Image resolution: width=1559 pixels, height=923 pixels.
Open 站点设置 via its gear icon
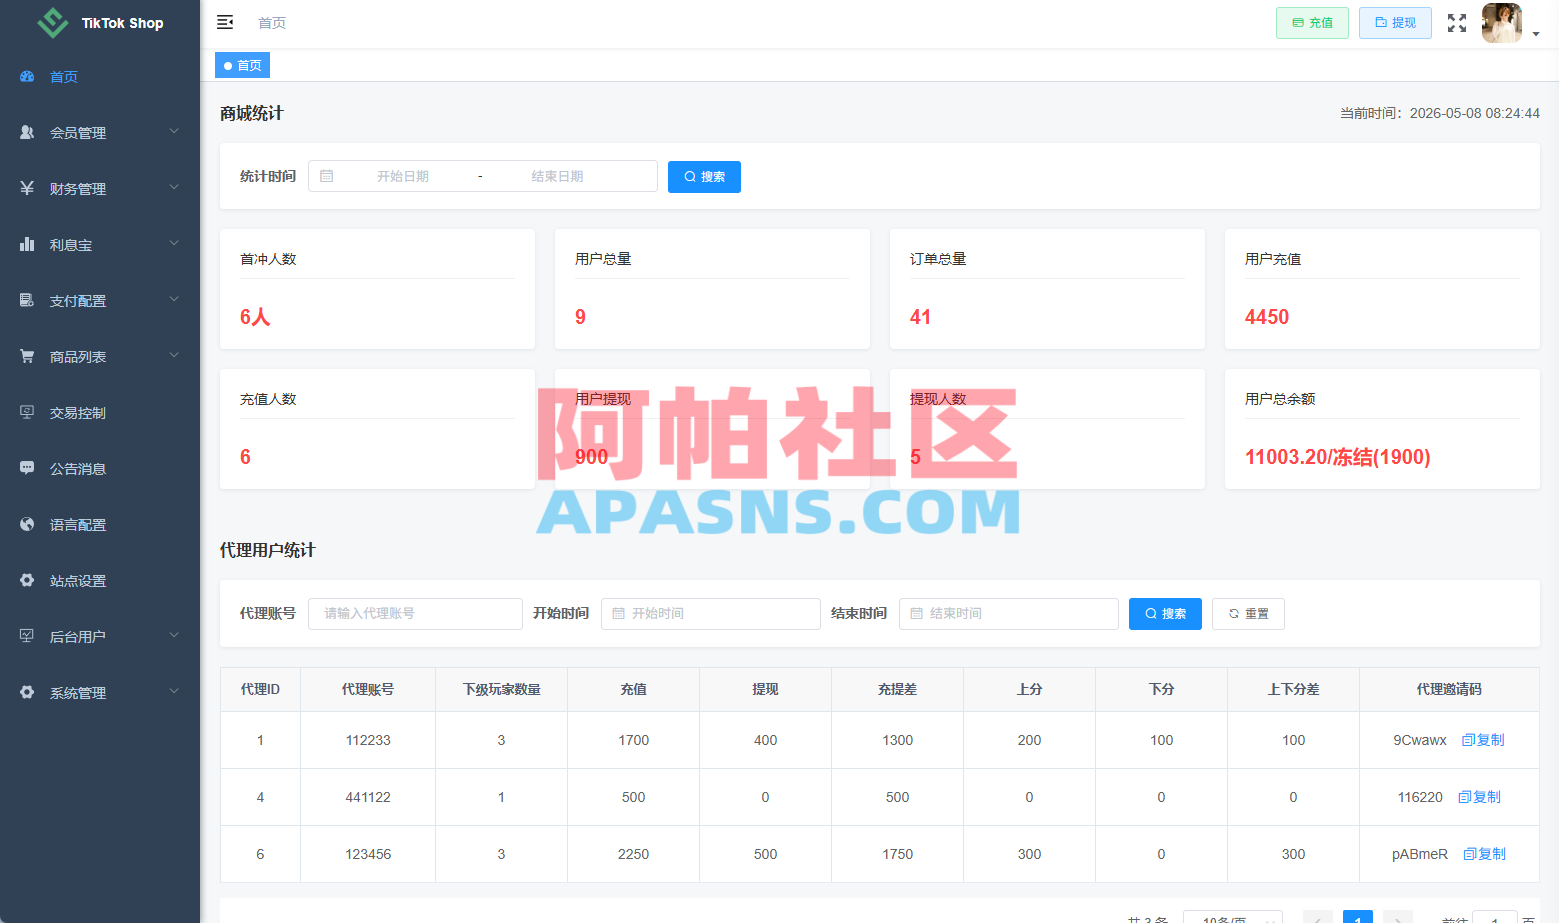(27, 580)
